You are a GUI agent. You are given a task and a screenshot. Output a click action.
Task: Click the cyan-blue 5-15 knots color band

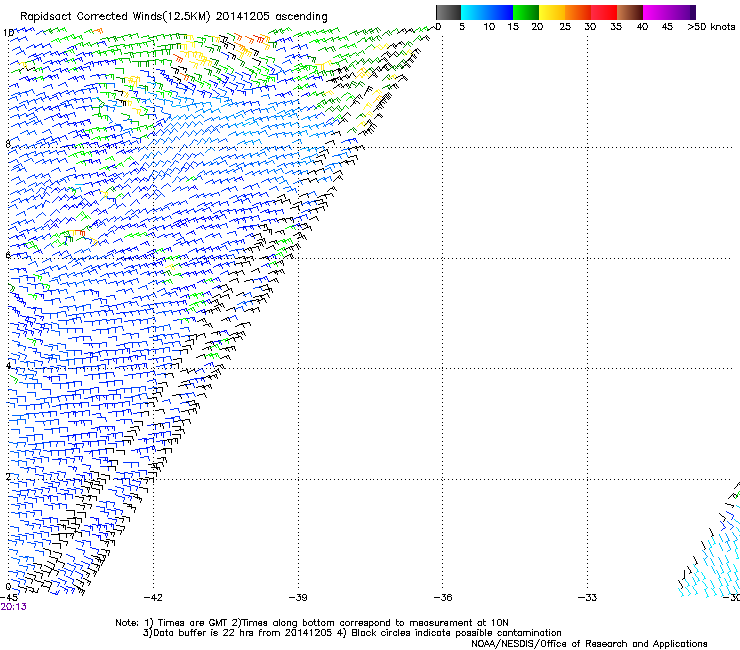click(487, 12)
